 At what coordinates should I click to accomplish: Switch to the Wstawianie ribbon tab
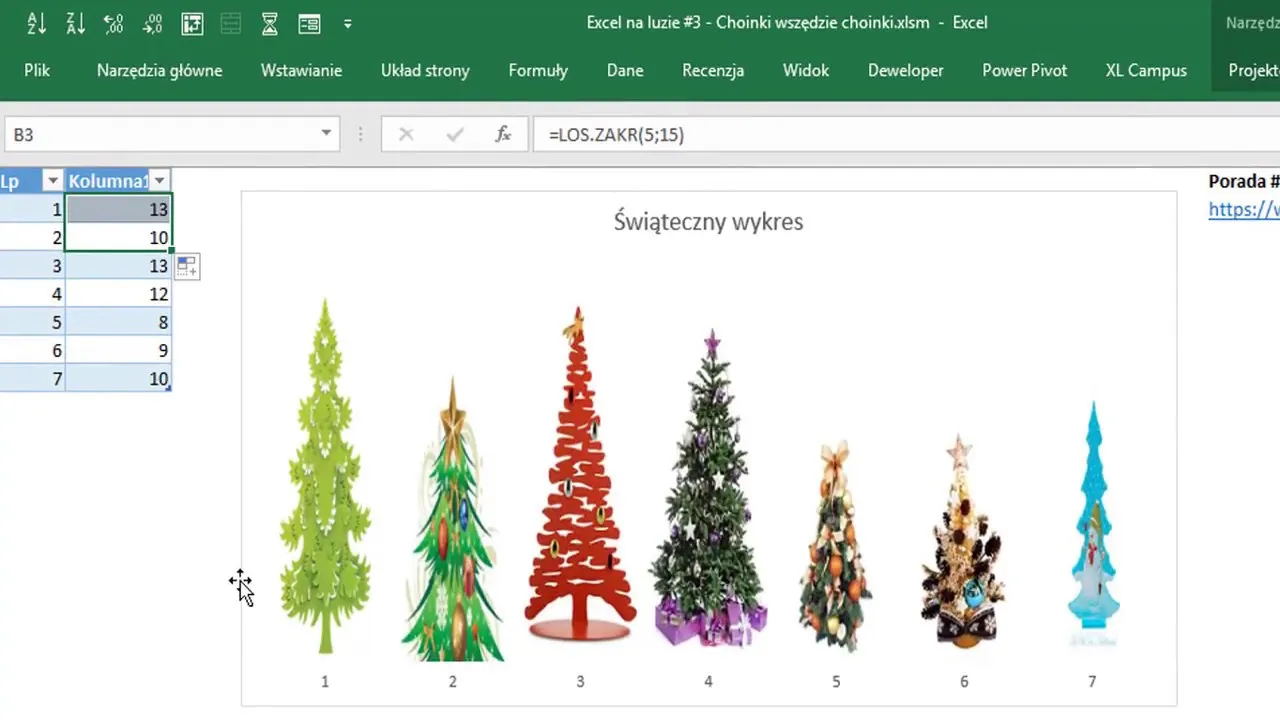pos(301,70)
